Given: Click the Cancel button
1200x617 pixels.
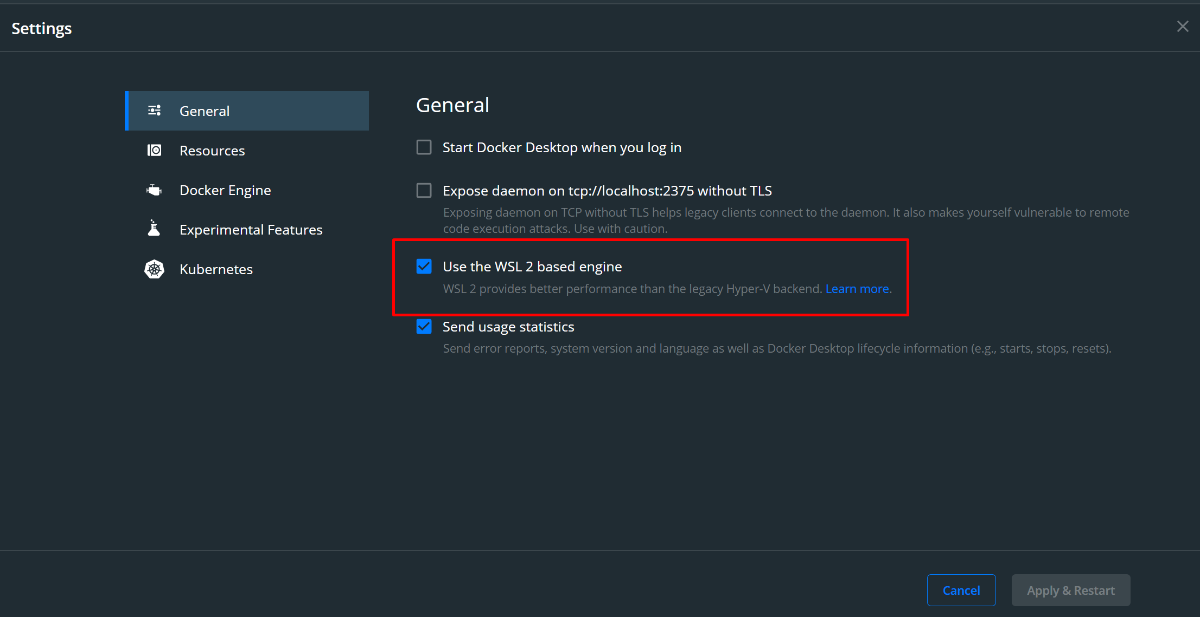Looking at the screenshot, I should pyautogui.click(x=961, y=590).
